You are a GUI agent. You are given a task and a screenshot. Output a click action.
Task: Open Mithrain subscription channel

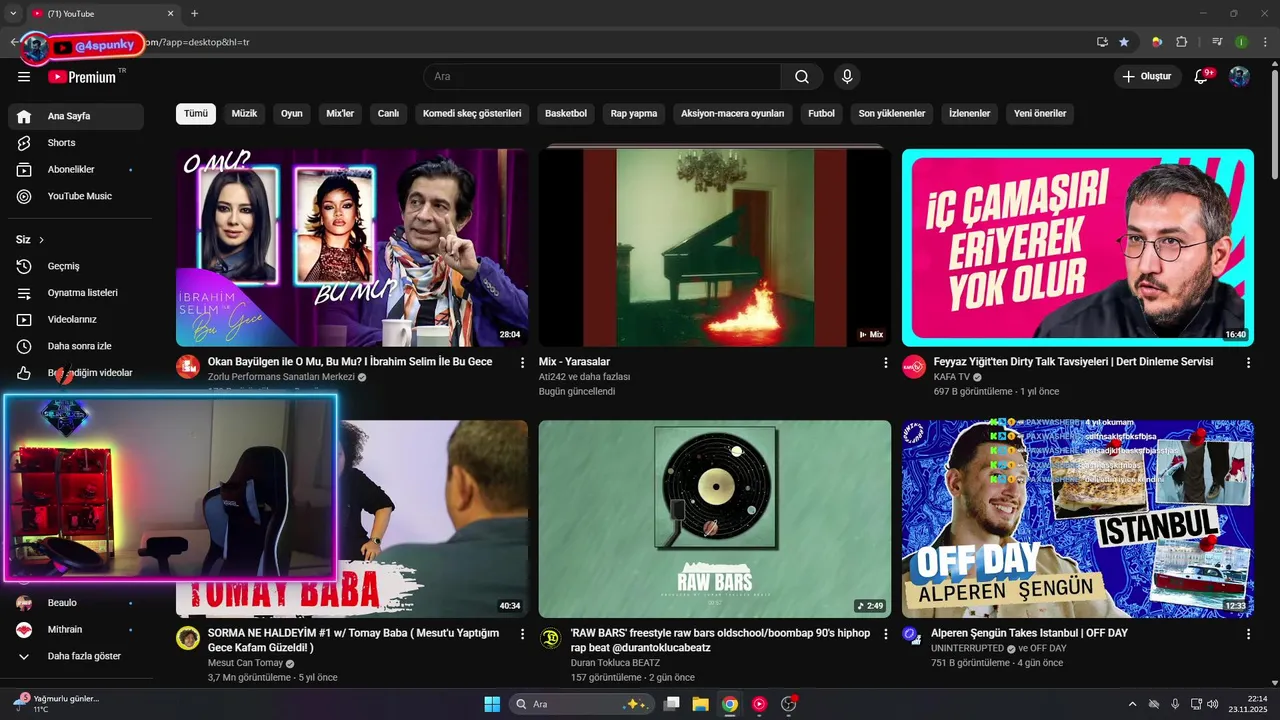tap(76, 630)
